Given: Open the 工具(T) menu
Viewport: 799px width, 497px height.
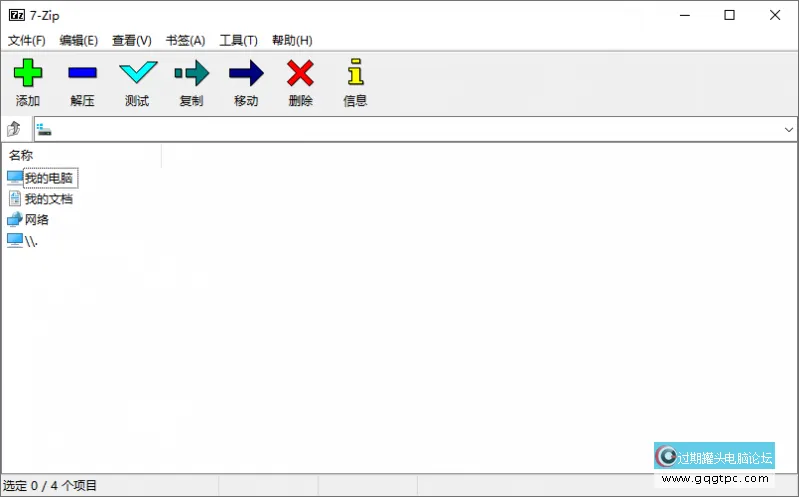Looking at the screenshot, I should 238,40.
